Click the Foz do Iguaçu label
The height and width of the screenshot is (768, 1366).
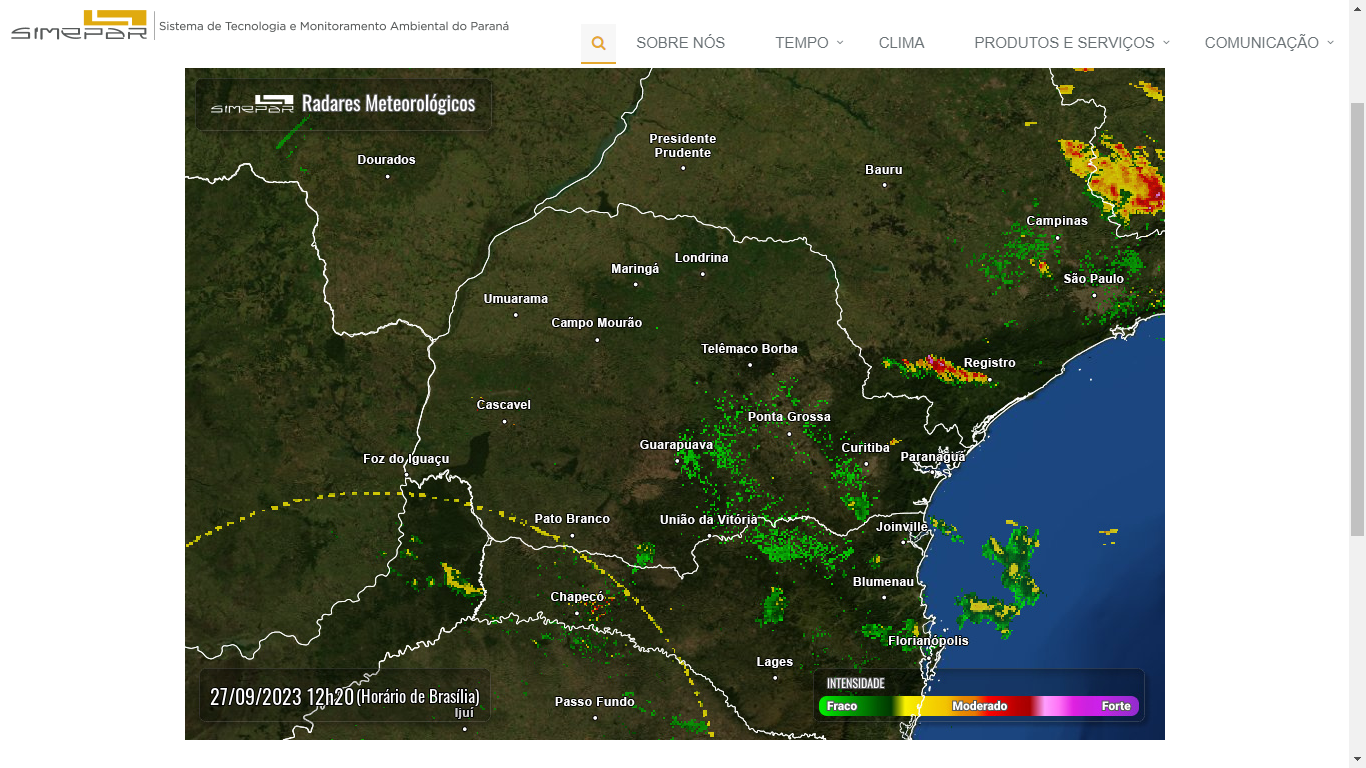pos(406,459)
